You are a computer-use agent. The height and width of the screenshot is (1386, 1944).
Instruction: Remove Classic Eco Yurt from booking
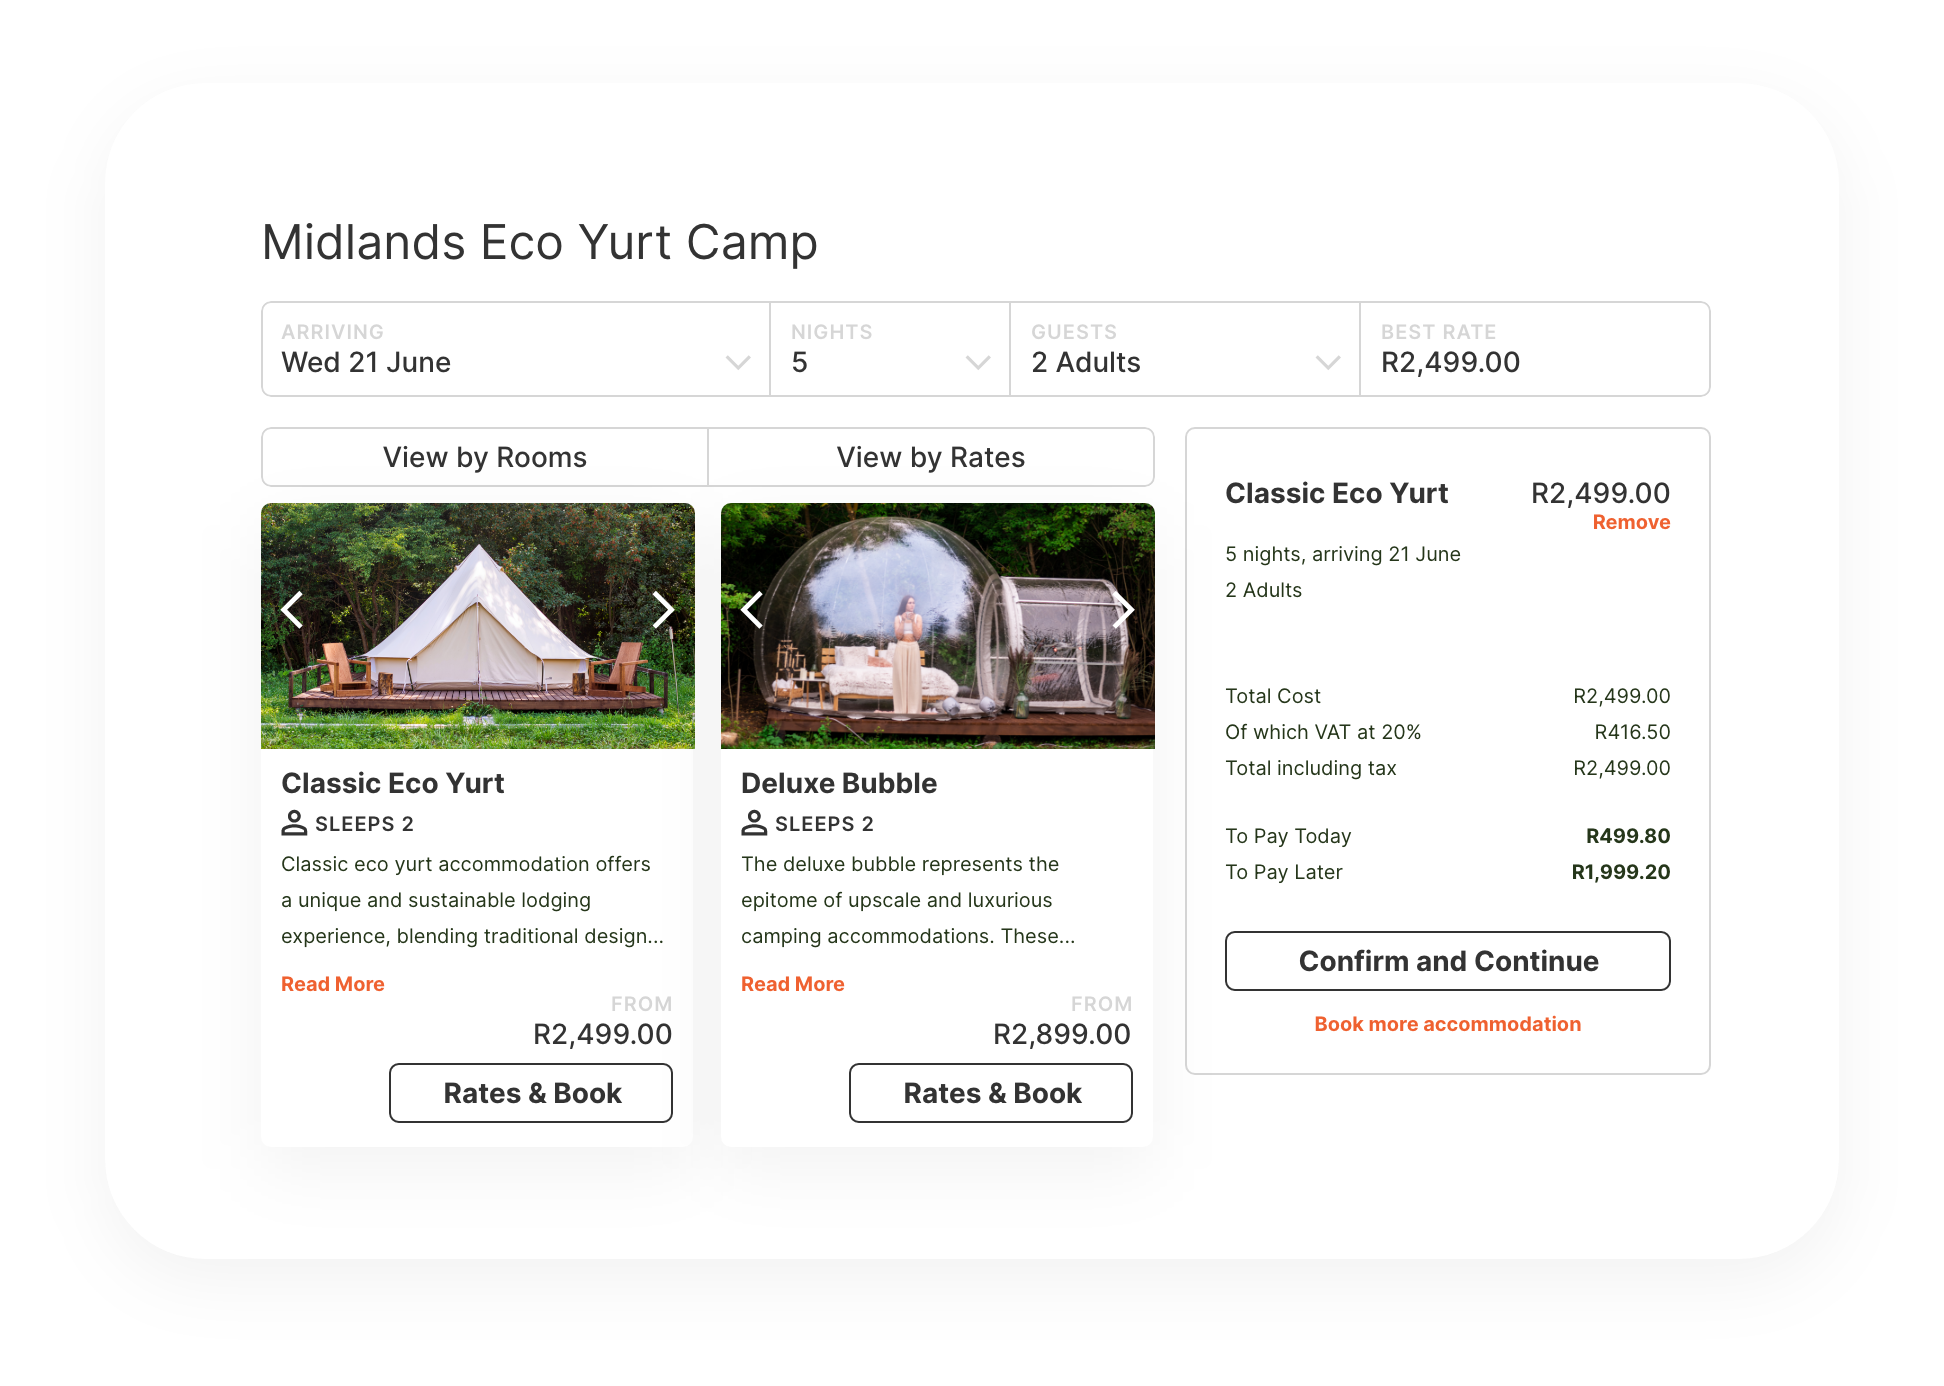1631,522
